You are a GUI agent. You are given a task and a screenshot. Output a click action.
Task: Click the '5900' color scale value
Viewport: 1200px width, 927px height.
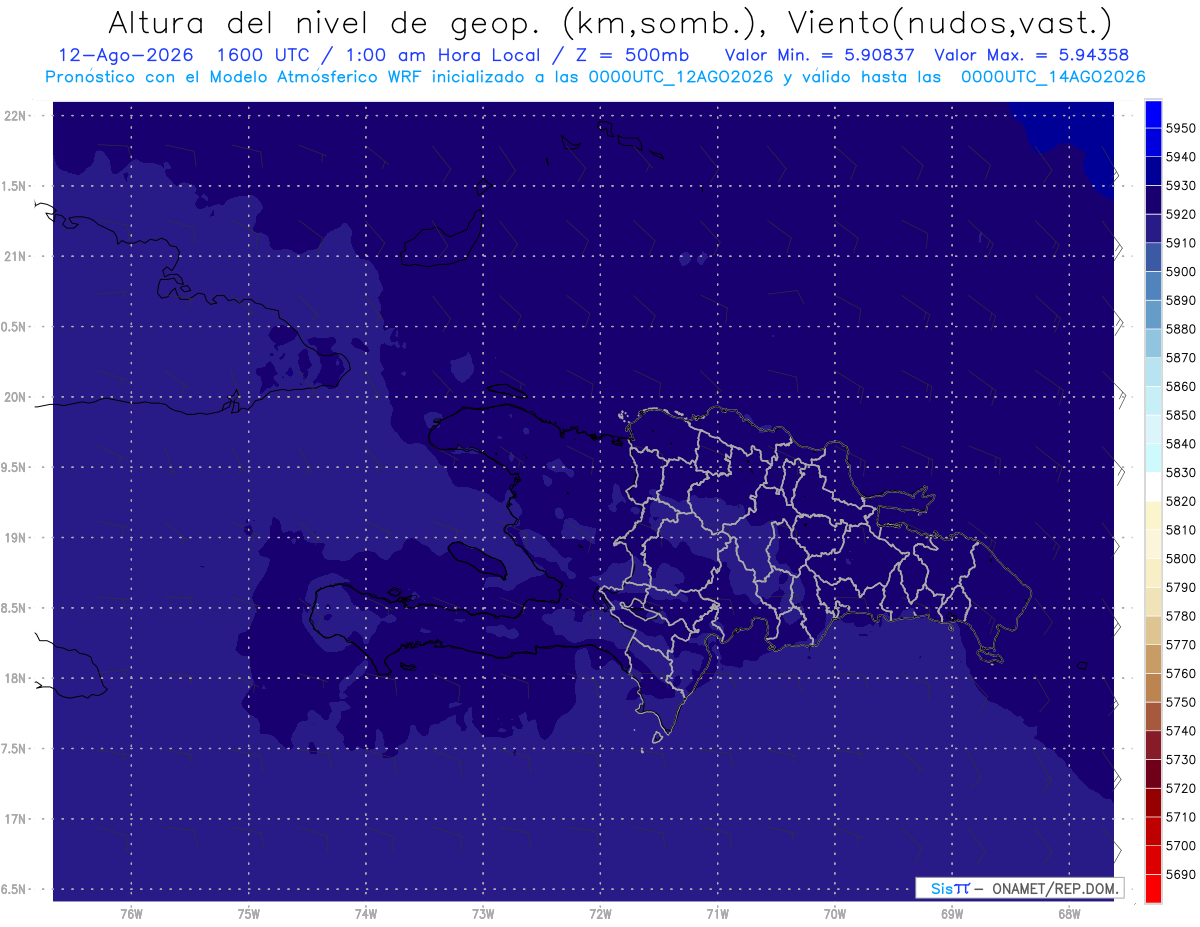click(1181, 271)
